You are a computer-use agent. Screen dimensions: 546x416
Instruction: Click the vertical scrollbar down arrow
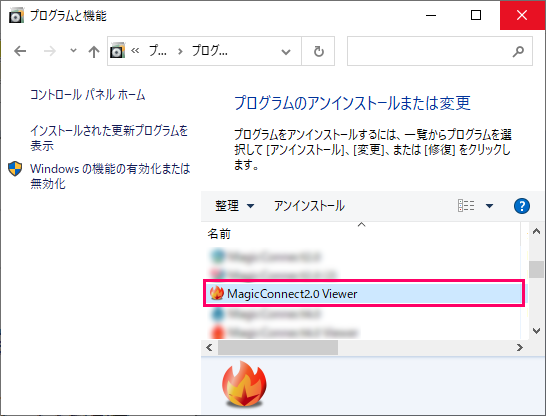[x=536, y=330]
